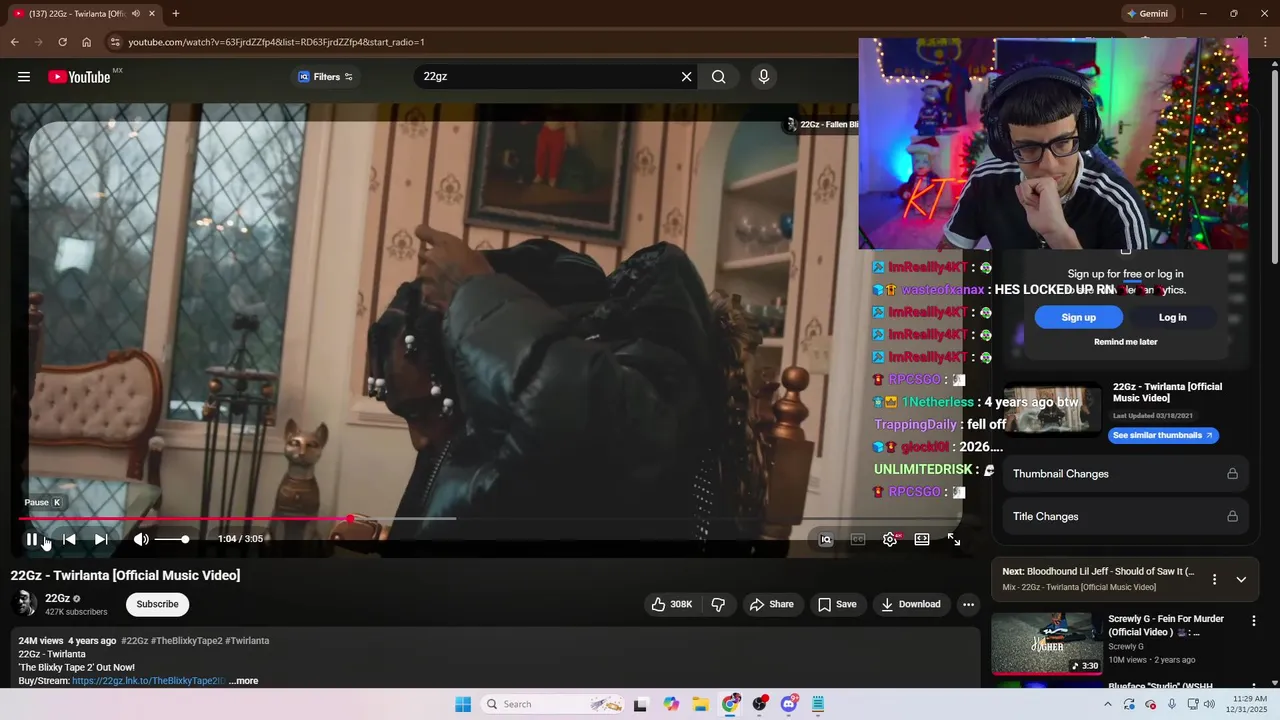The height and width of the screenshot is (720, 1280).
Task: Like the video (308K likes)
Action: (x=672, y=604)
